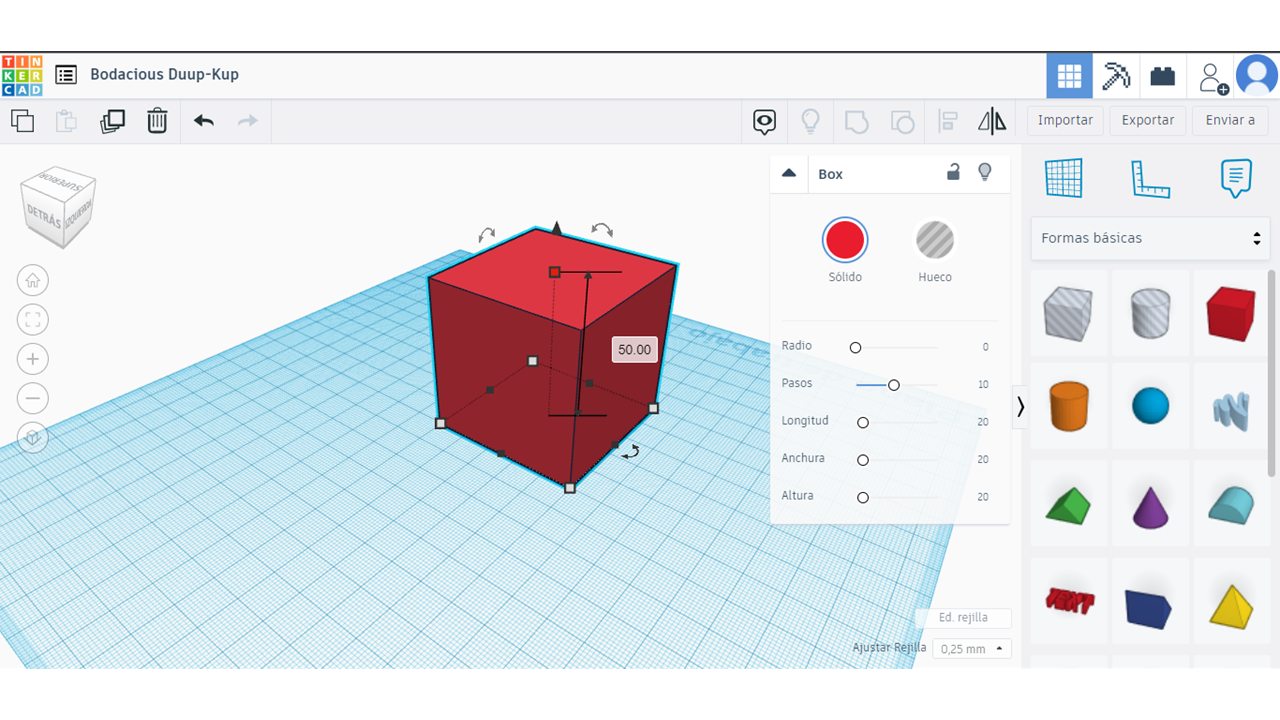Image resolution: width=1280 pixels, height=720 pixels.
Task: Click the Paste icon in toolbar
Action: pyautogui.click(x=66, y=121)
